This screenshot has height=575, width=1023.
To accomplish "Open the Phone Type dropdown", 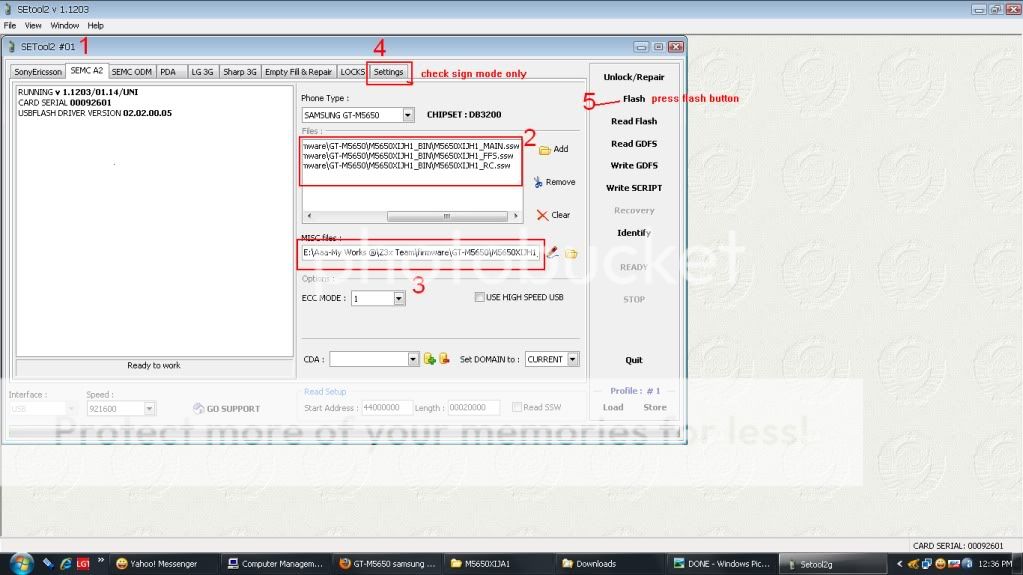I will [408, 115].
